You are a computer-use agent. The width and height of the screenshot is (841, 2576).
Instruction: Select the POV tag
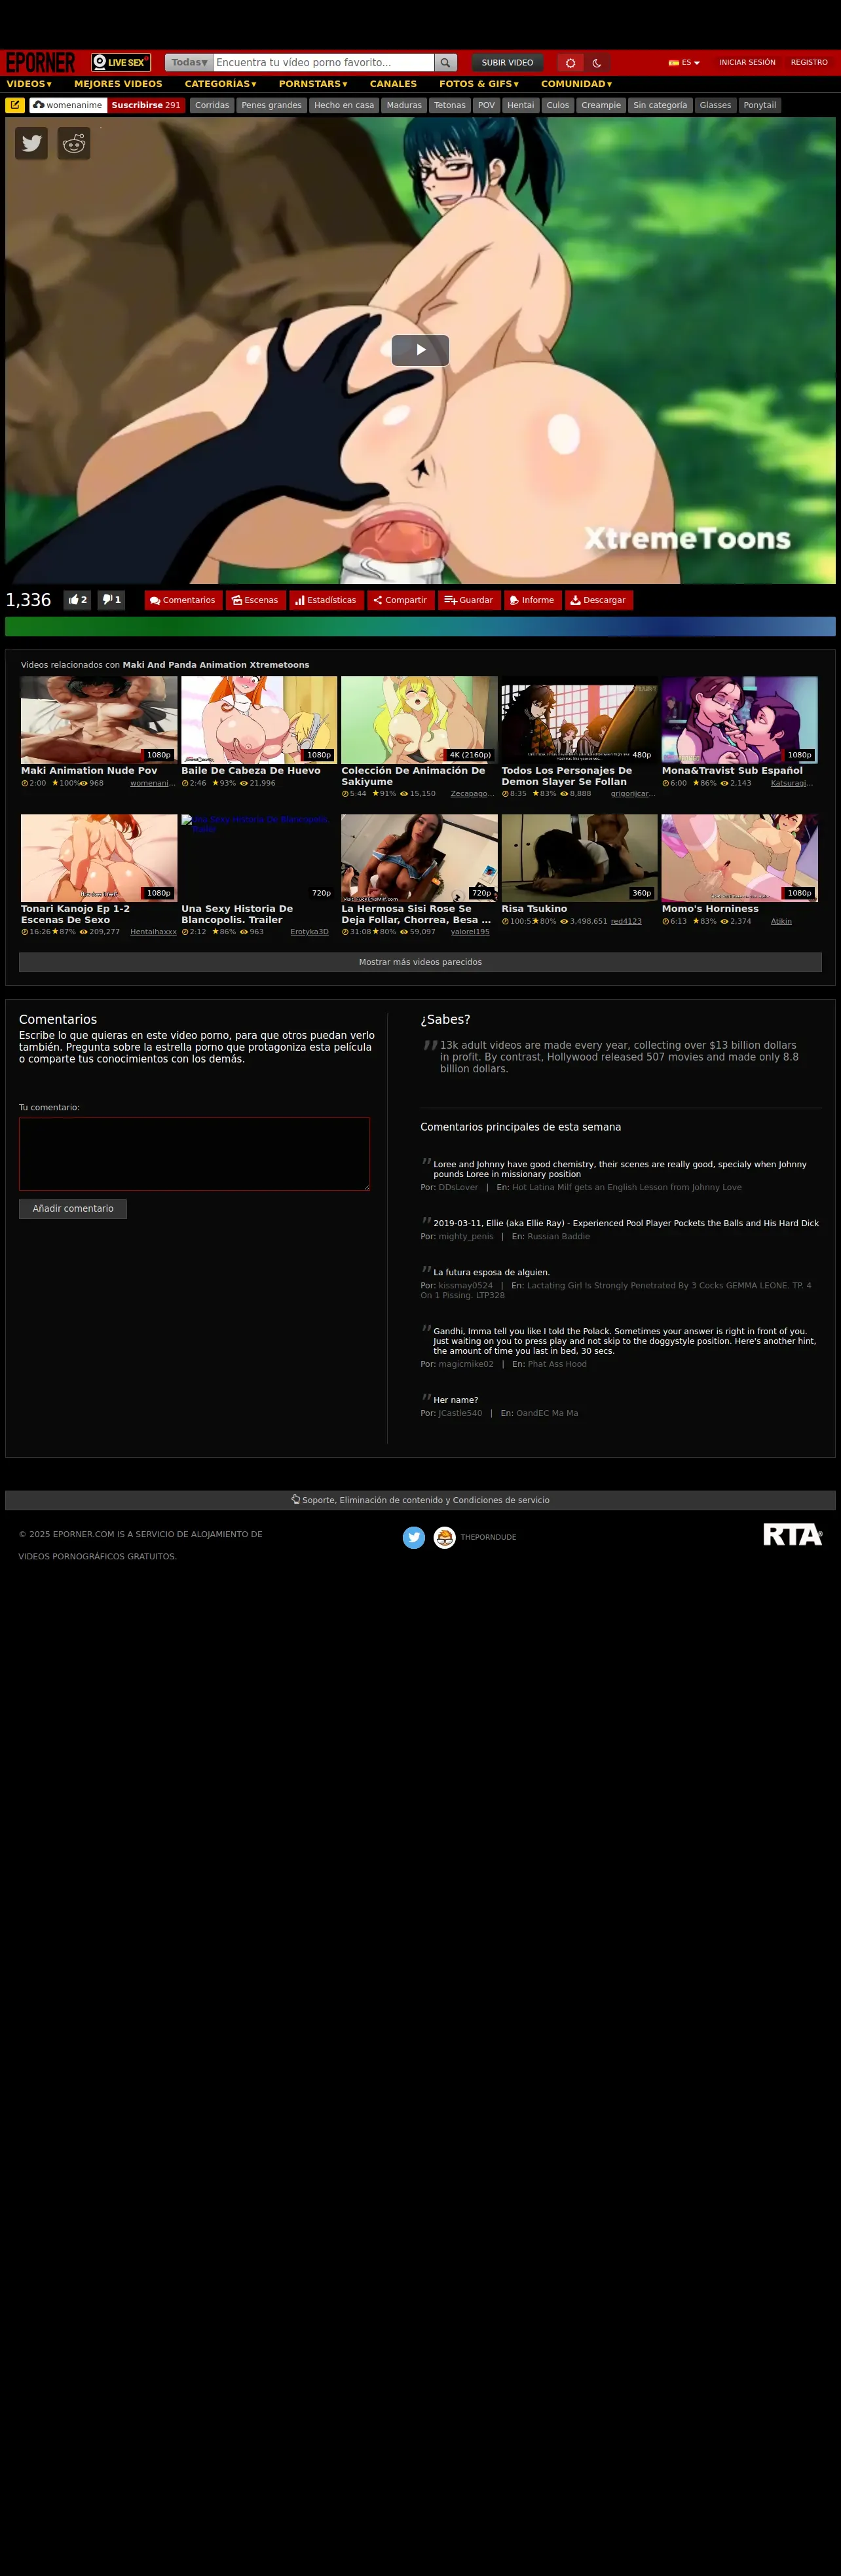tap(486, 105)
